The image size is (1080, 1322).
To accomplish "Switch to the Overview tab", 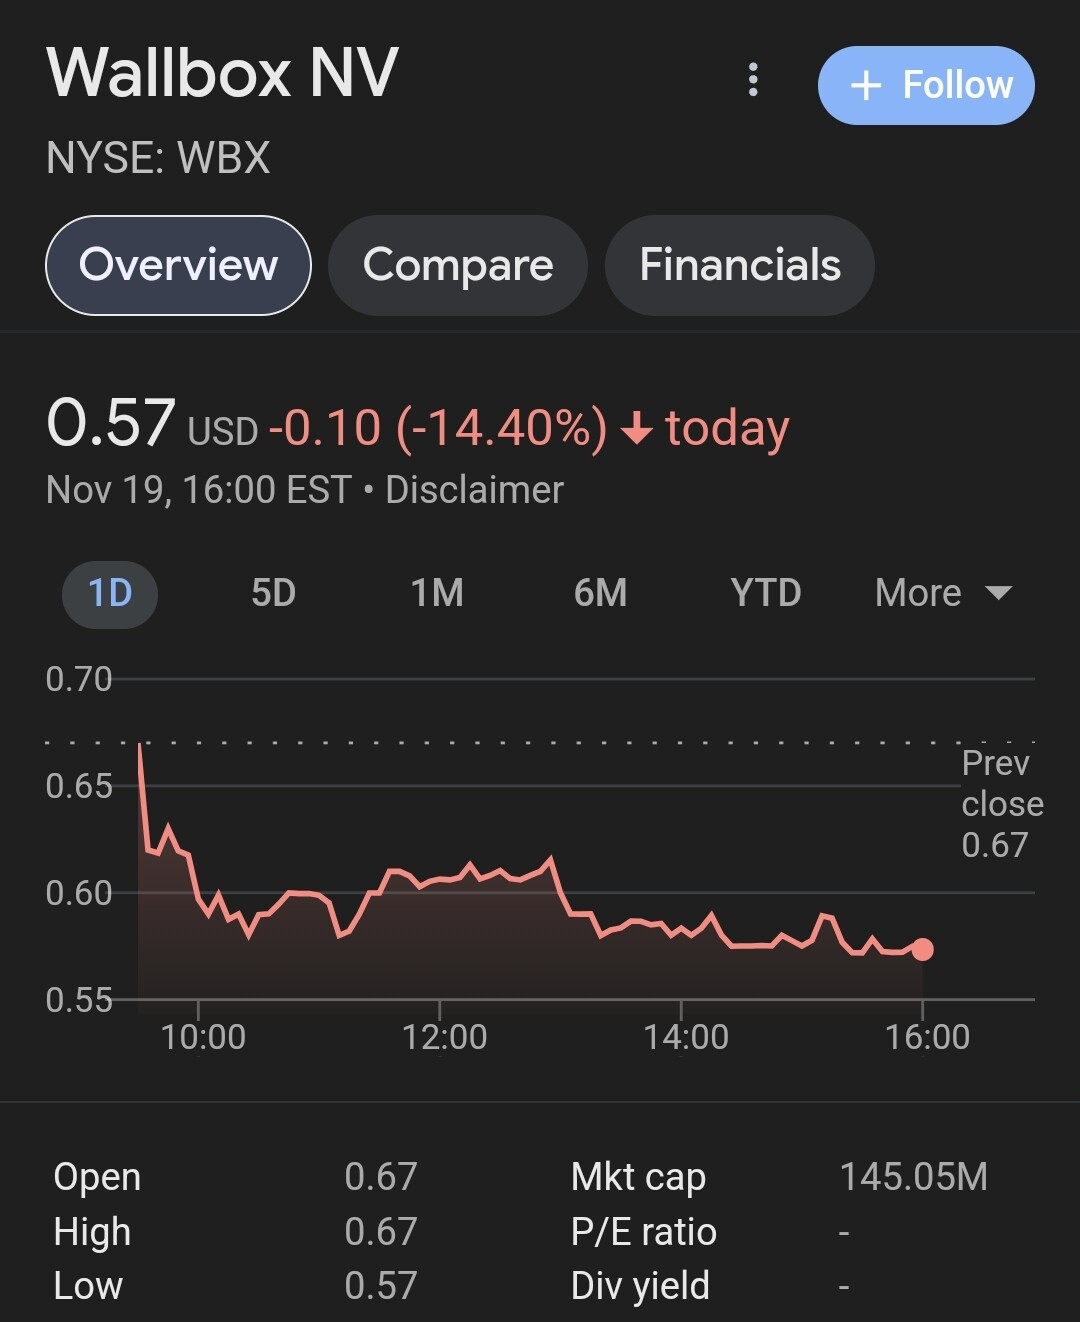I will click(x=178, y=265).
